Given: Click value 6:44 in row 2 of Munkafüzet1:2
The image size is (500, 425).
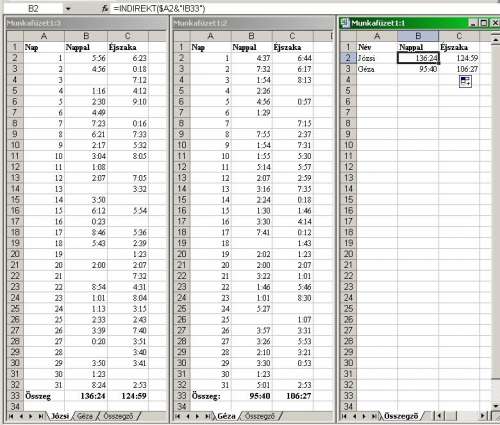Looking at the screenshot, I should tap(293, 58).
